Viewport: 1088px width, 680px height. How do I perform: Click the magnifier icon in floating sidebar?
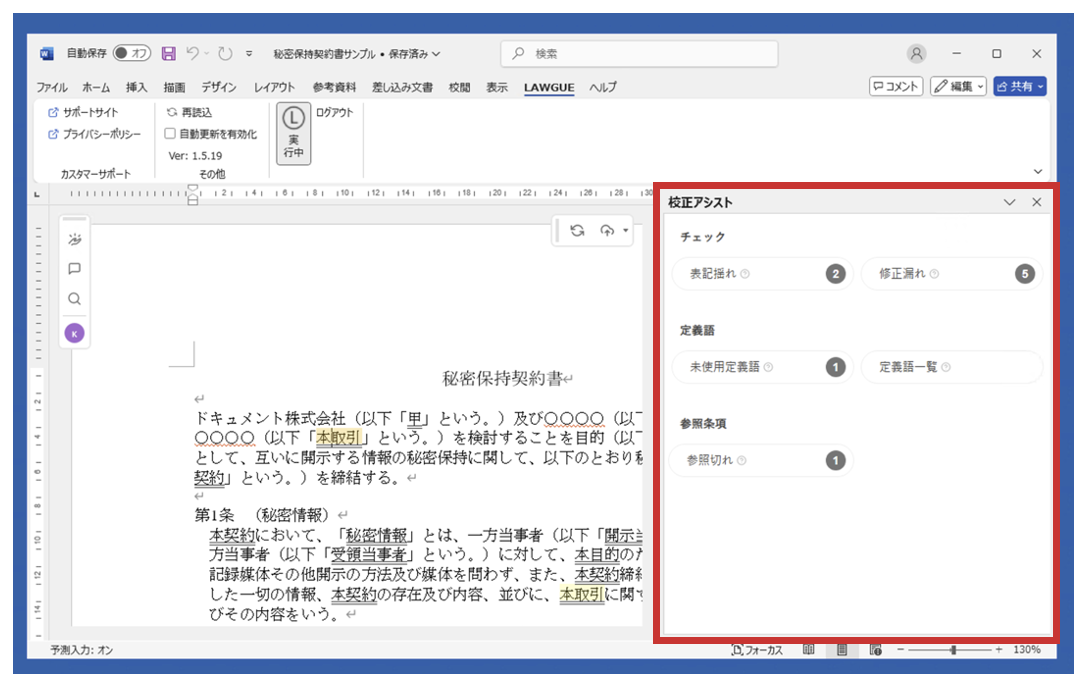tap(75, 299)
